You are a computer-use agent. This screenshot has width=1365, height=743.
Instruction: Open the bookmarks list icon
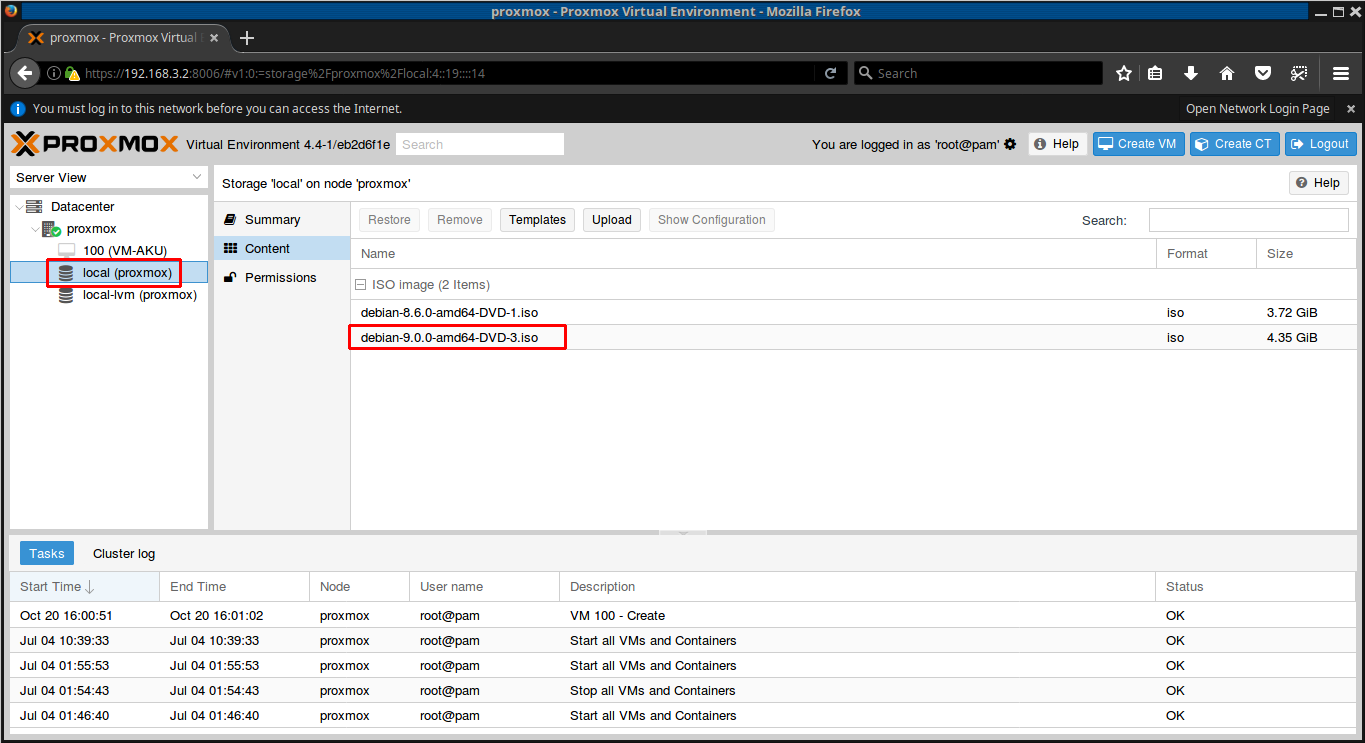pos(1155,73)
